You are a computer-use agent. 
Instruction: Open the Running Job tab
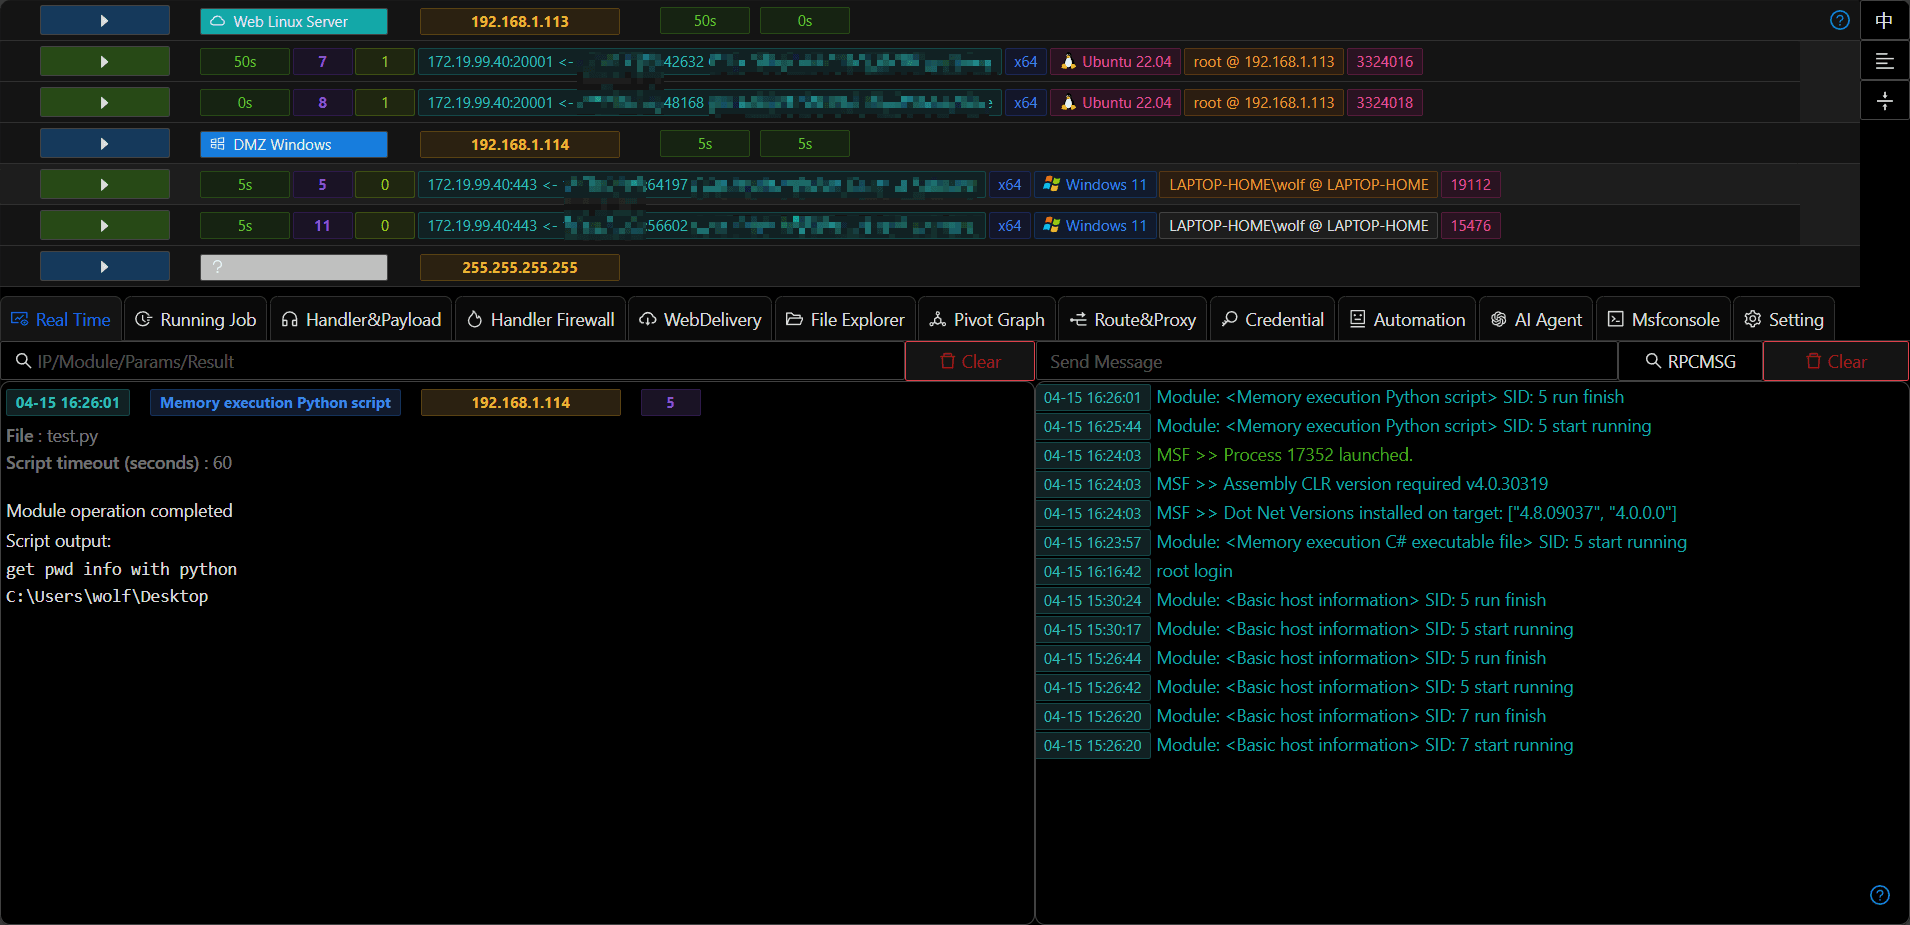click(196, 320)
